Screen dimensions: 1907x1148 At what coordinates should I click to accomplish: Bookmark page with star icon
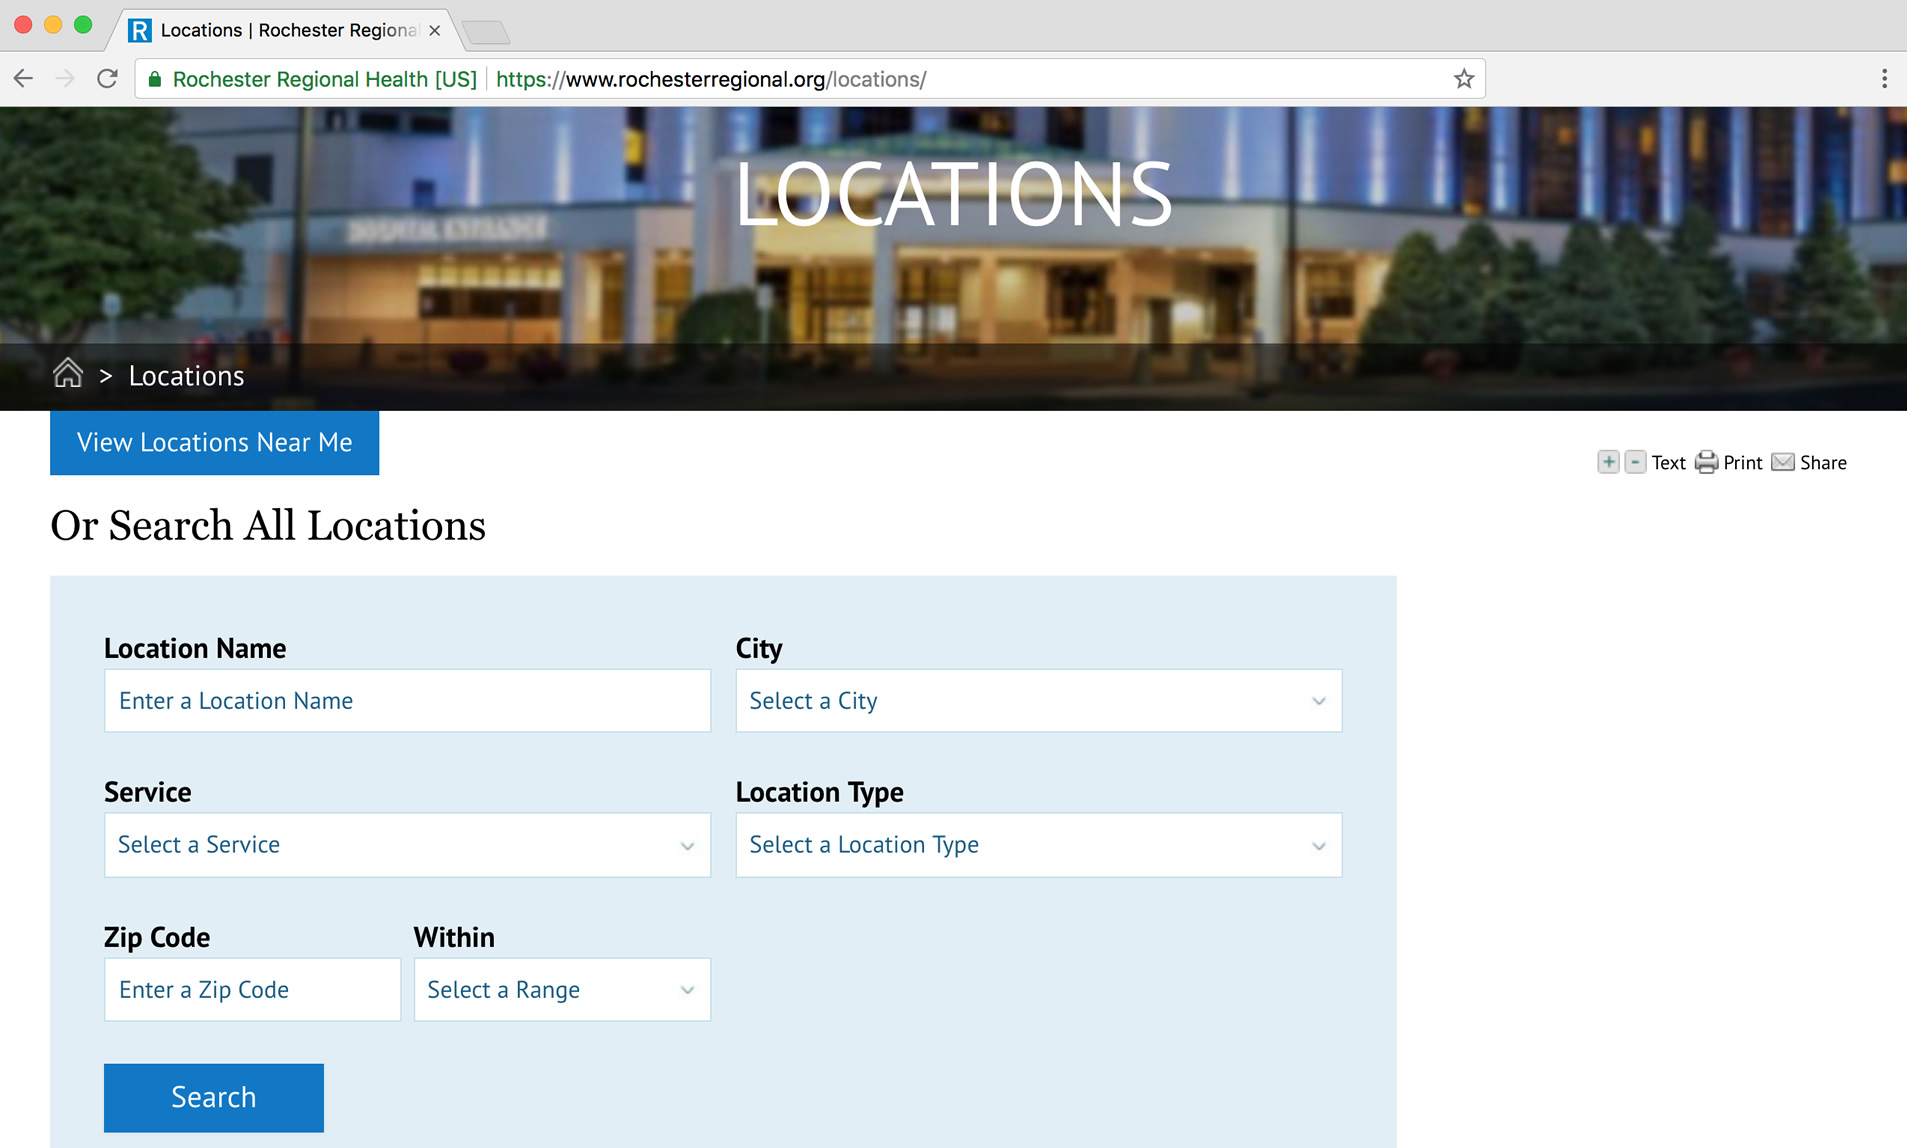click(x=1464, y=79)
